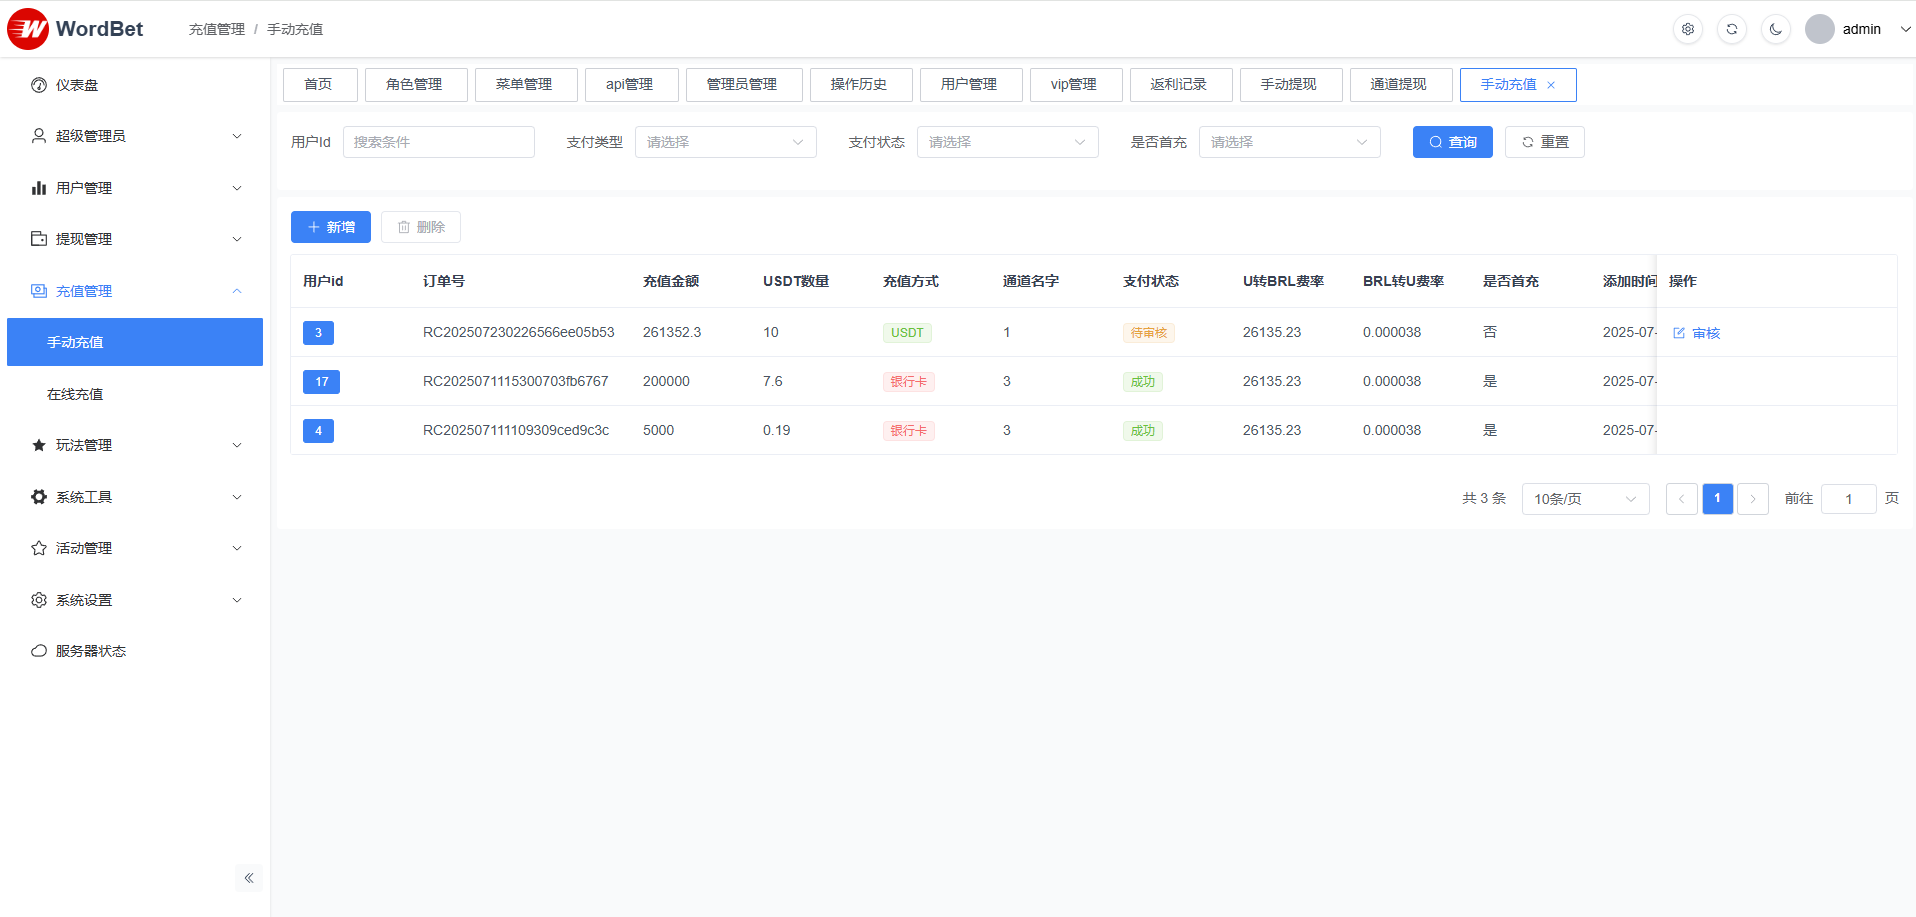This screenshot has width=1916, height=917.
Task: Click the 审核 edit icon in first row
Action: pos(1679,333)
